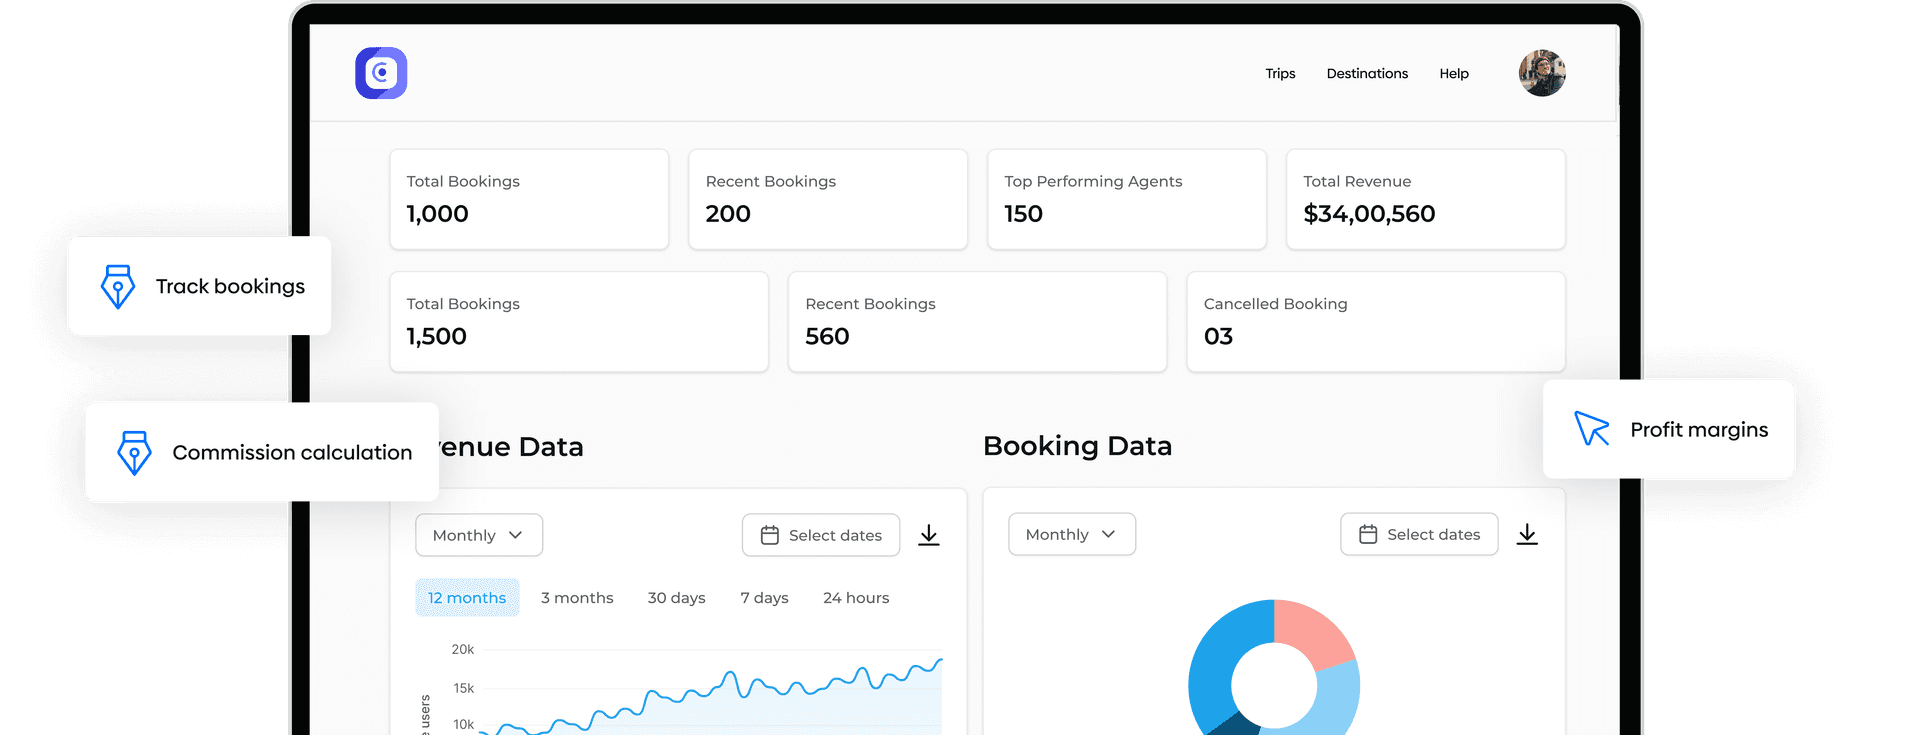Click the Track bookings label
The width and height of the screenshot is (1920, 735).
coord(230,286)
